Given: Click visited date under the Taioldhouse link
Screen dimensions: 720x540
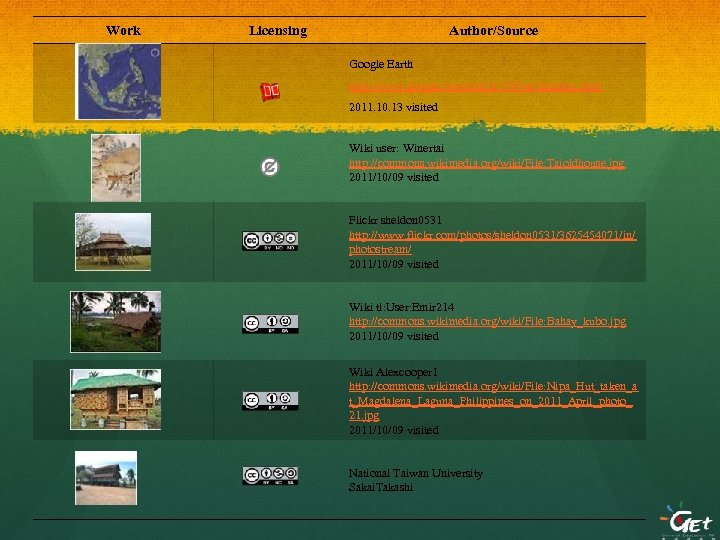Looking at the screenshot, I should click(394, 177).
